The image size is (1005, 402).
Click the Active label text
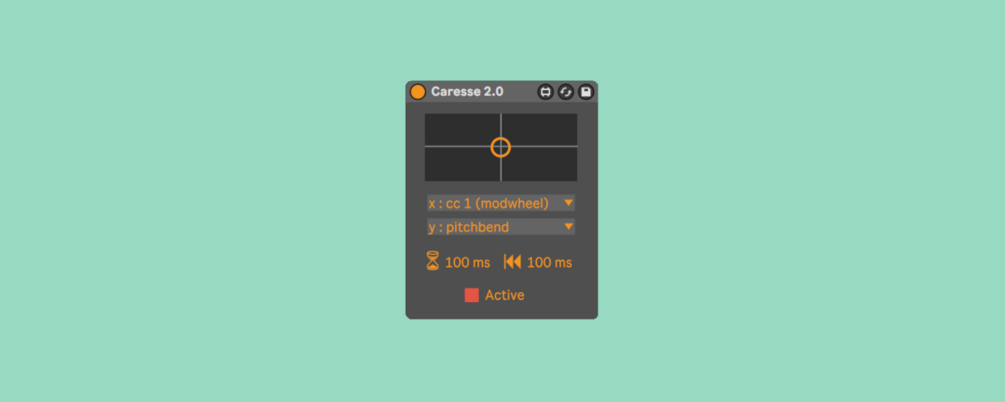504,295
